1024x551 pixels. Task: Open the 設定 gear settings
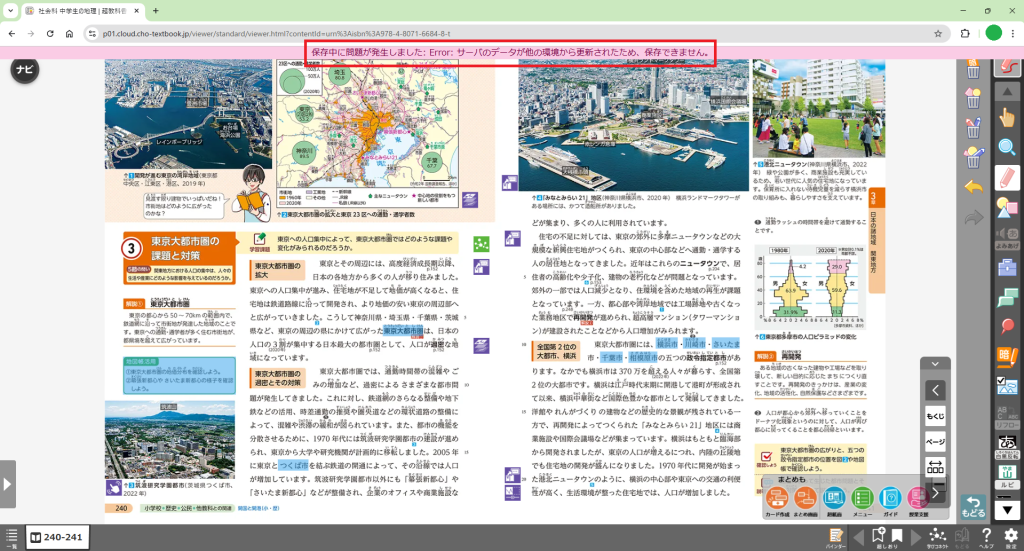point(1010,537)
